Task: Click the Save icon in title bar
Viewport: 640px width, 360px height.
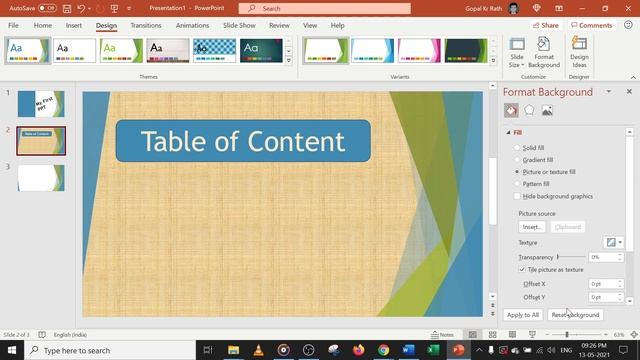Action: click(x=67, y=9)
